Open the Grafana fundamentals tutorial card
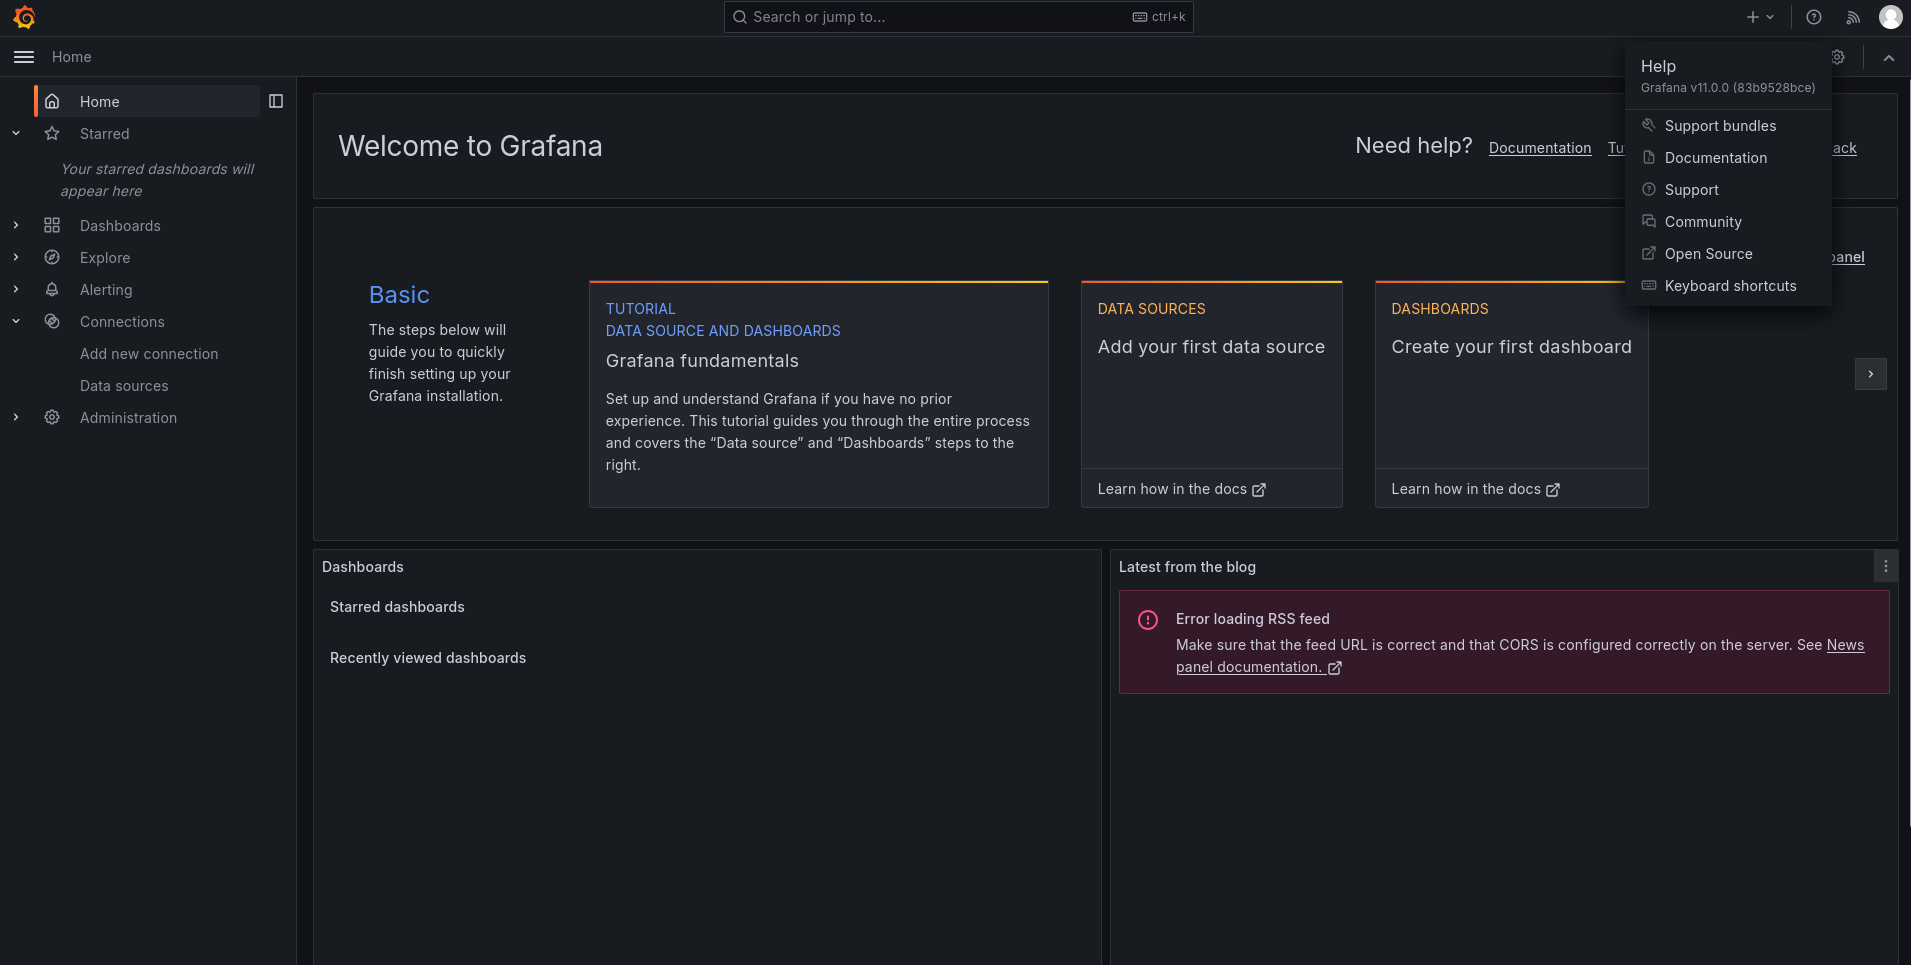This screenshot has width=1911, height=965. 819,394
